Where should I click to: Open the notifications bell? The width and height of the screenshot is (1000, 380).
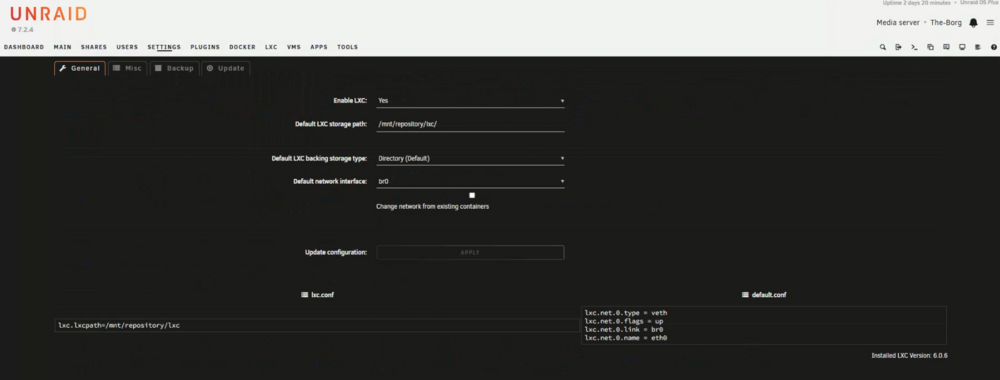pos(973,23)
